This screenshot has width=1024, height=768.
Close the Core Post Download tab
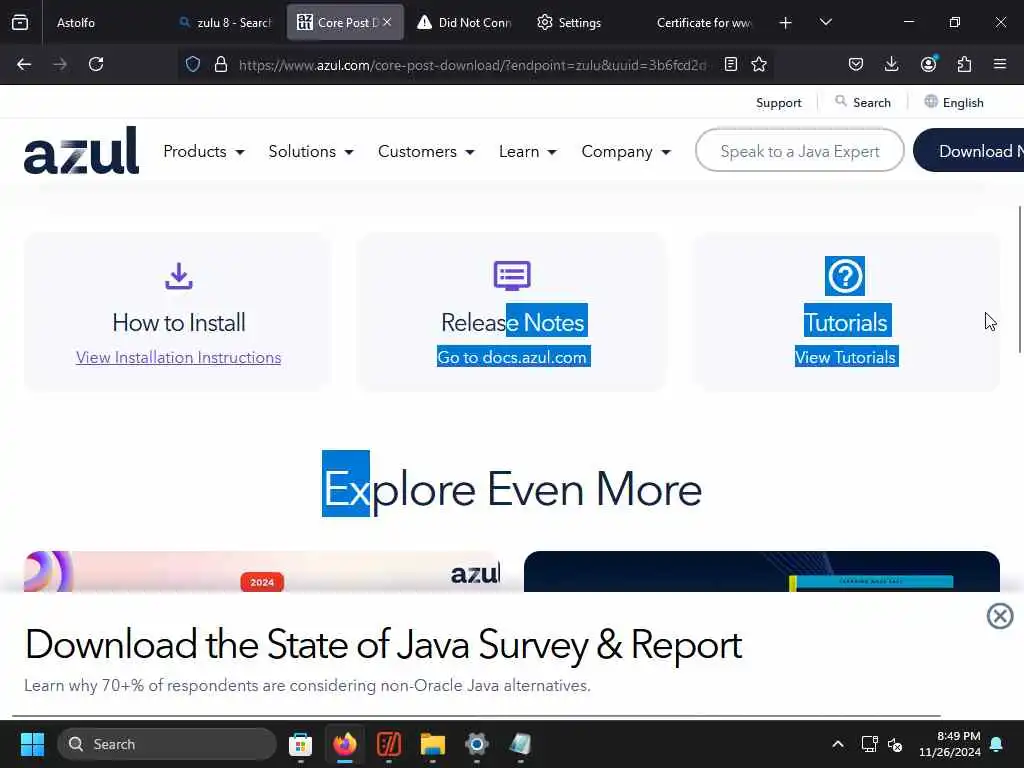pyautogui.click(x=387, y=22)
